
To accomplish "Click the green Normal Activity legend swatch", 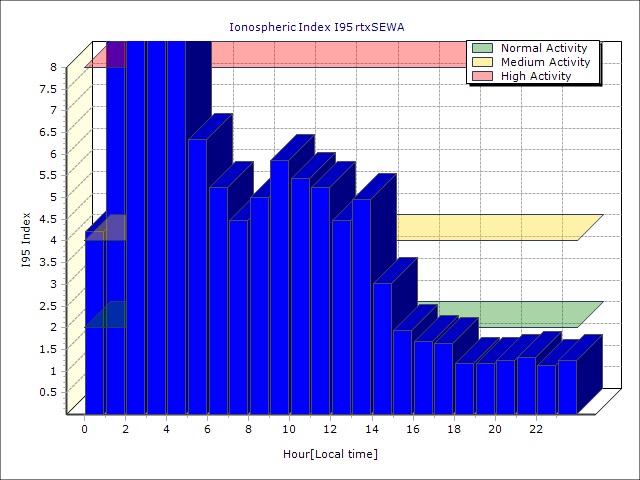I will pyautogui.click(x=482, y=48).
